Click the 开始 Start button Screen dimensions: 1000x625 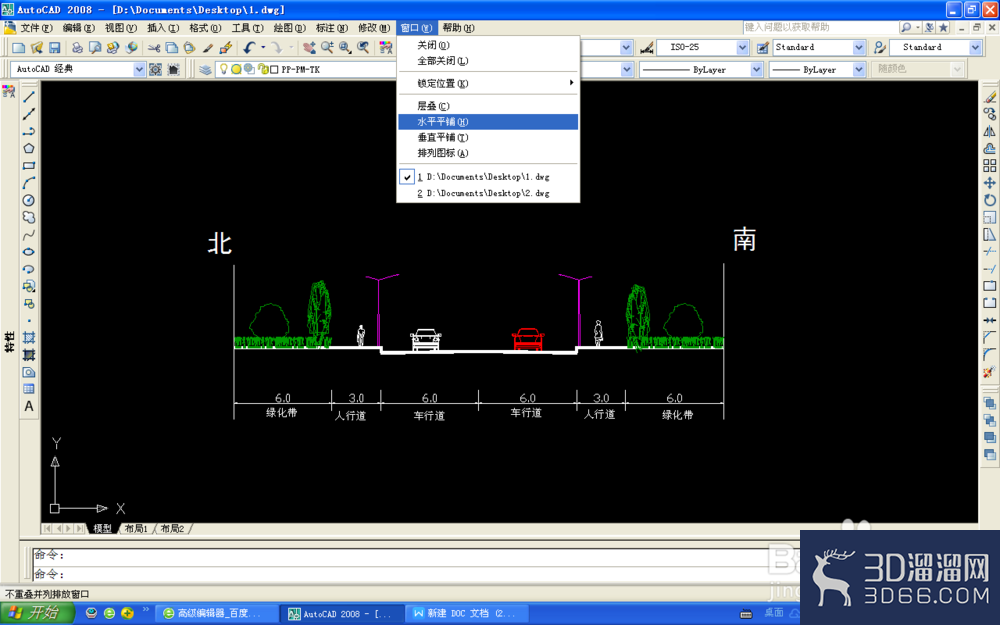coord(37,614)
